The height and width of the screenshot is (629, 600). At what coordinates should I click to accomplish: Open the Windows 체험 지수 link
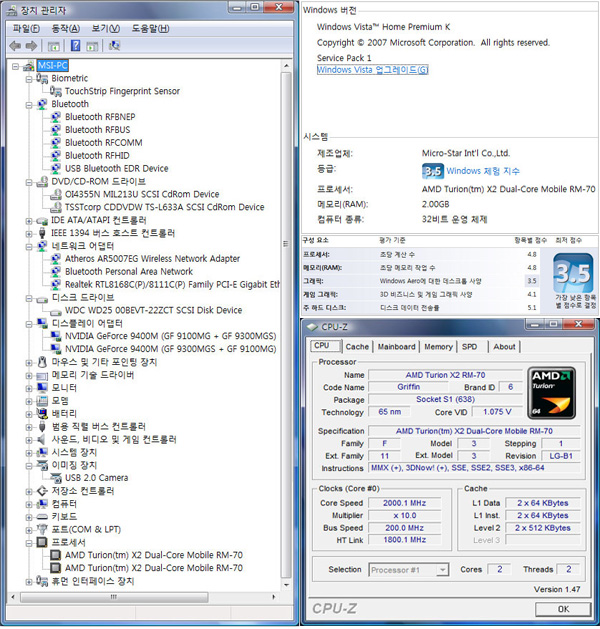pos(483,171)
